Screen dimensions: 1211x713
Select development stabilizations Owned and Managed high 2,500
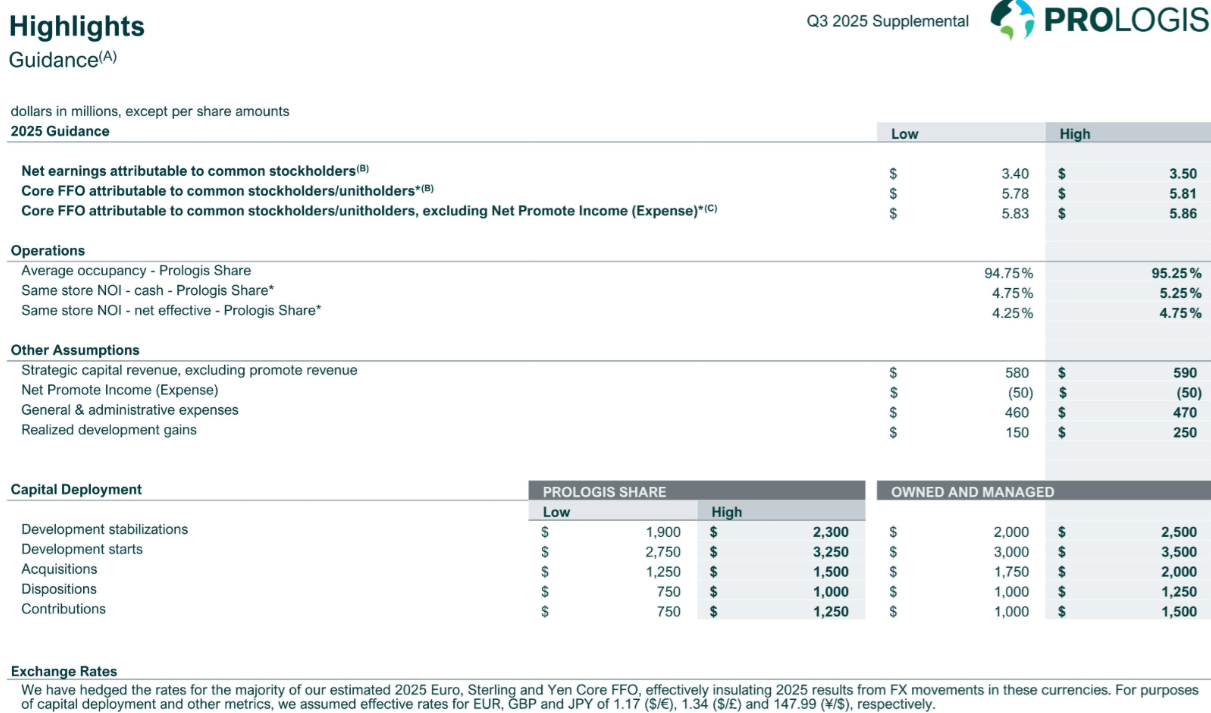pyautogui.click(x=1179, y=532)
